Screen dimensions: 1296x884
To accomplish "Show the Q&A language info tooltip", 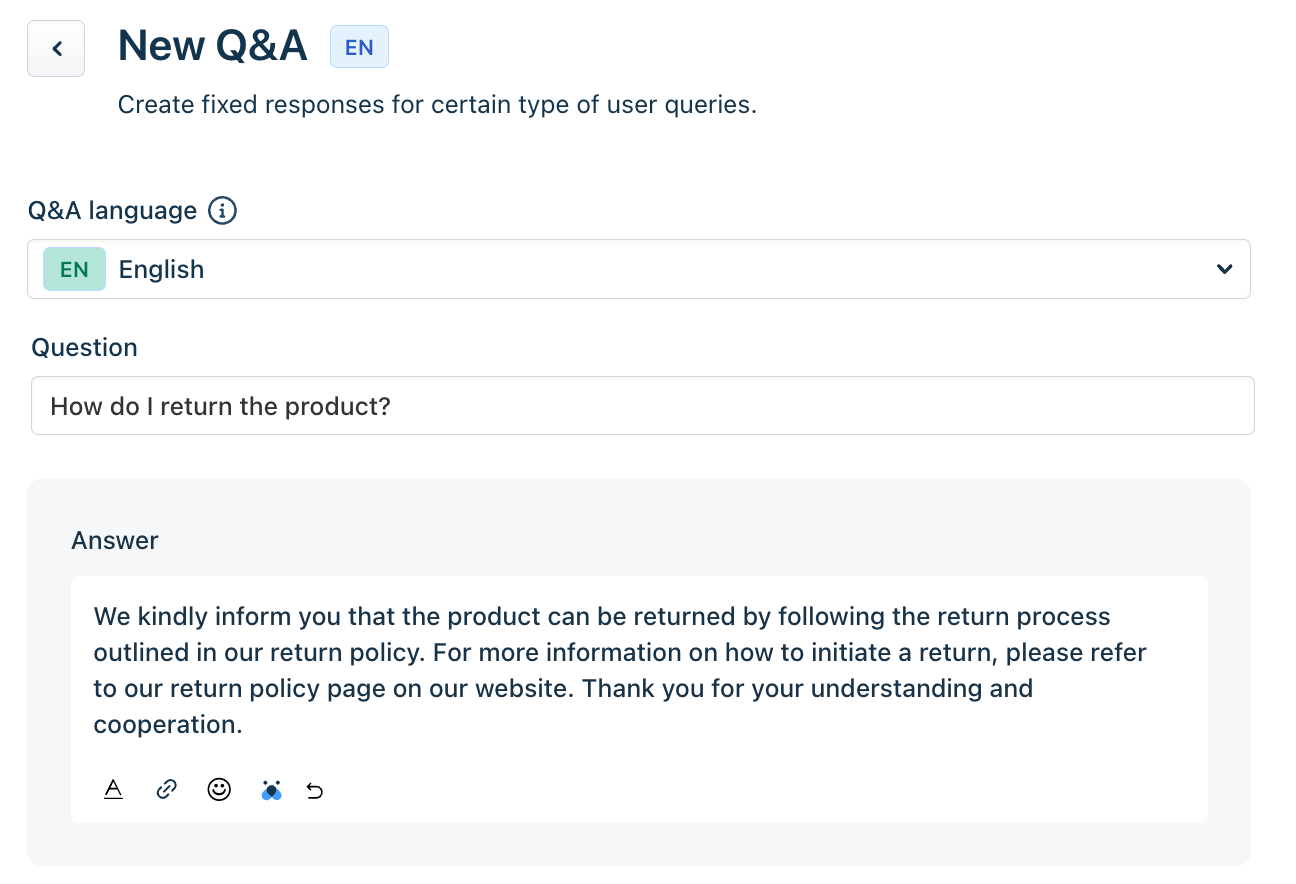I will 222,211.
